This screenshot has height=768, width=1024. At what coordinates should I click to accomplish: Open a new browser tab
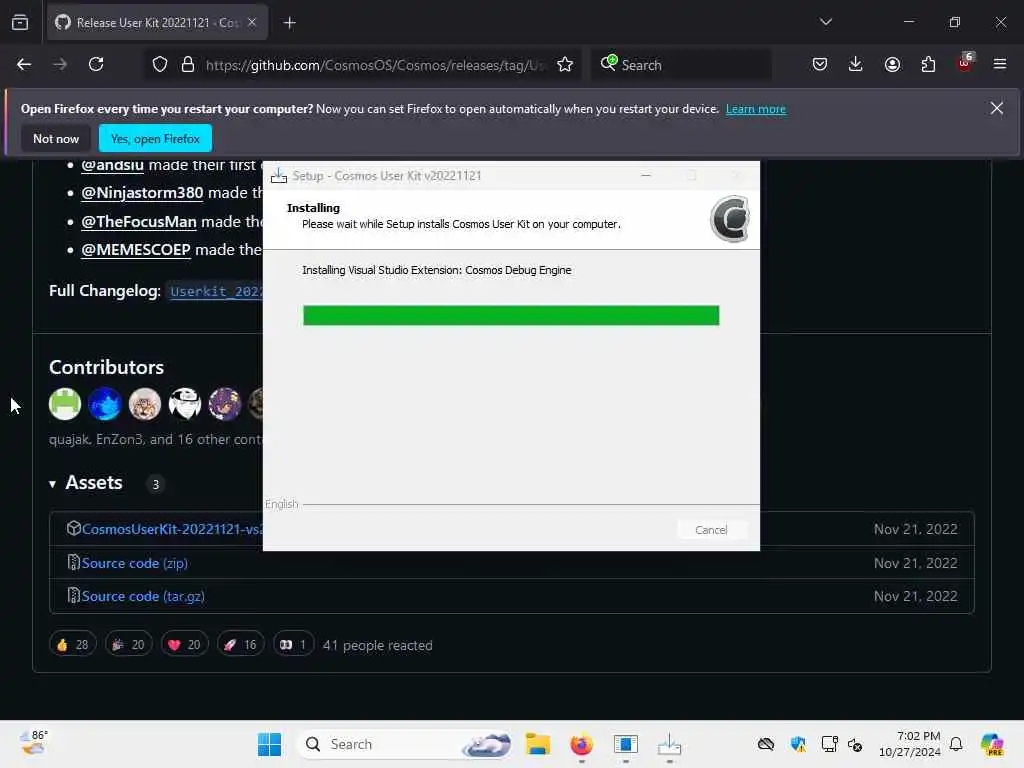coord(289,23)
